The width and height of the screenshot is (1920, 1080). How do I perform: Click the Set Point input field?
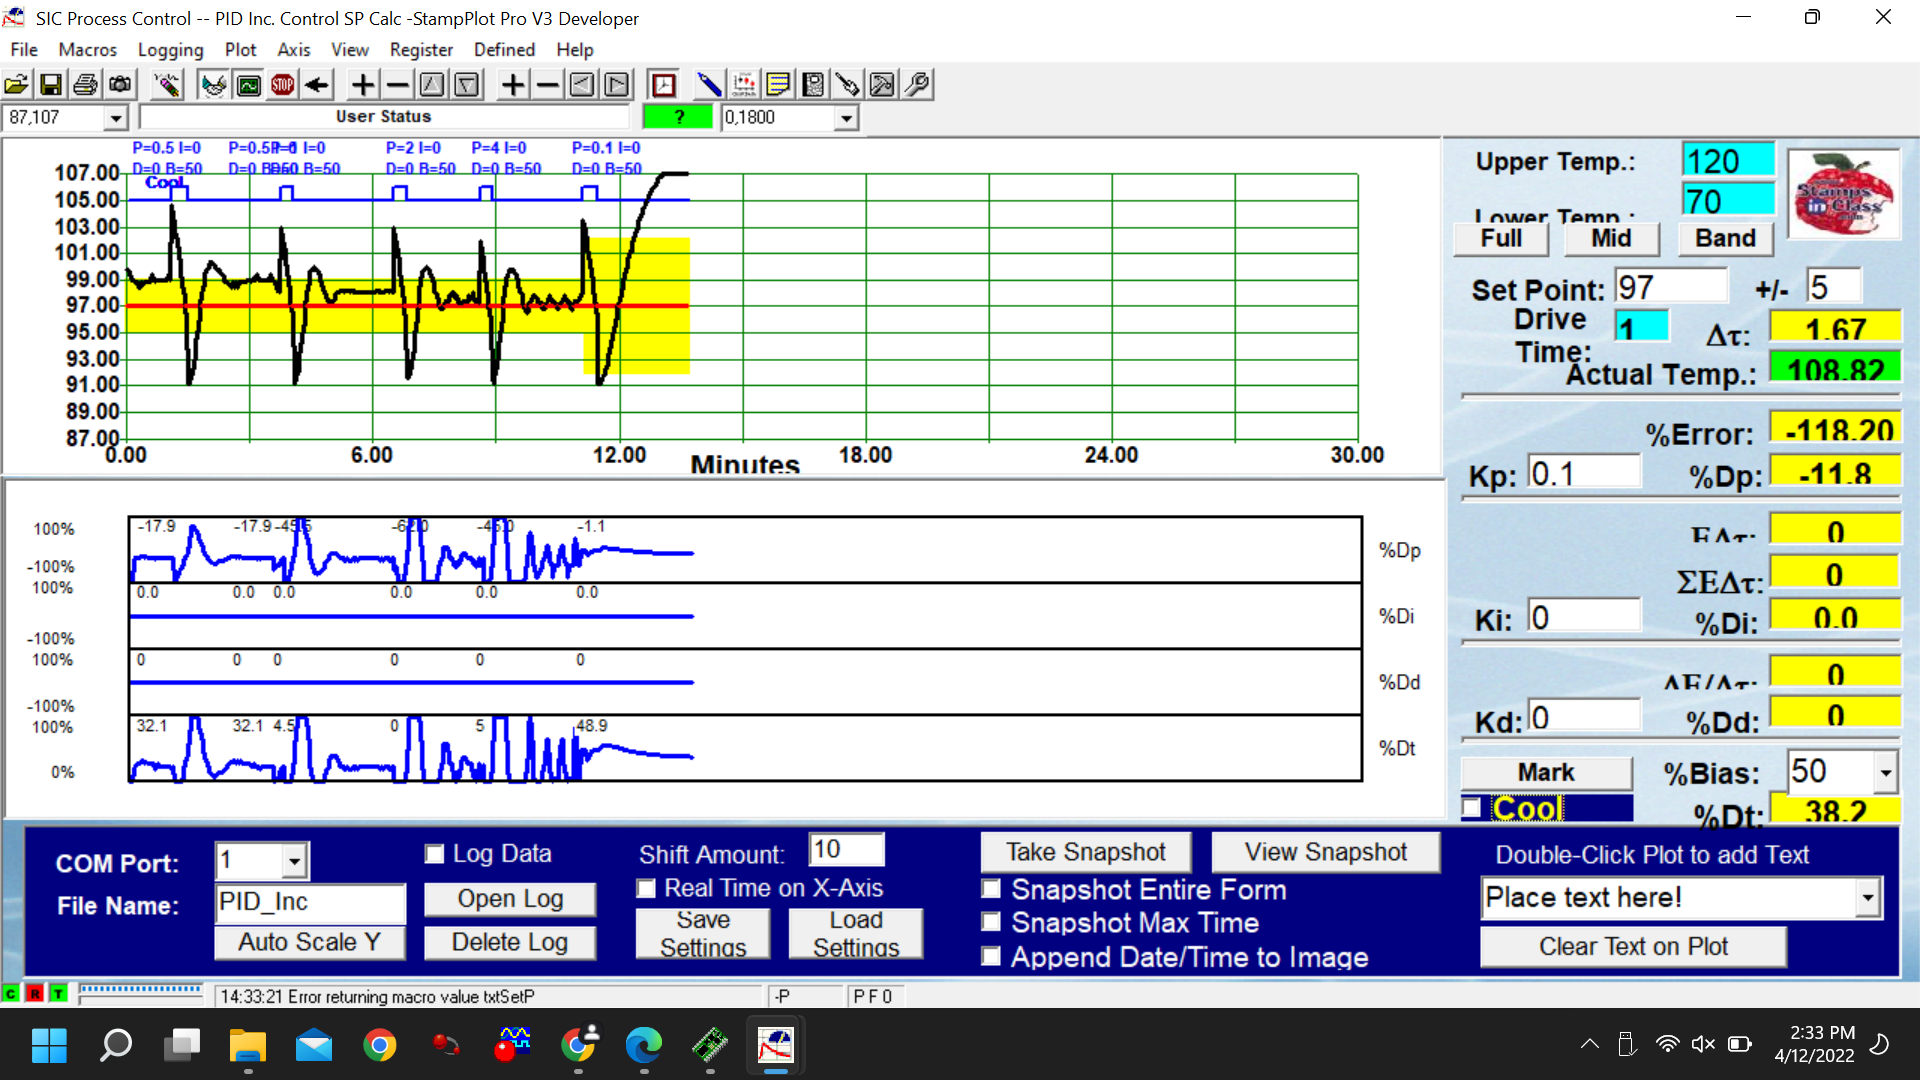point(1670,287)
